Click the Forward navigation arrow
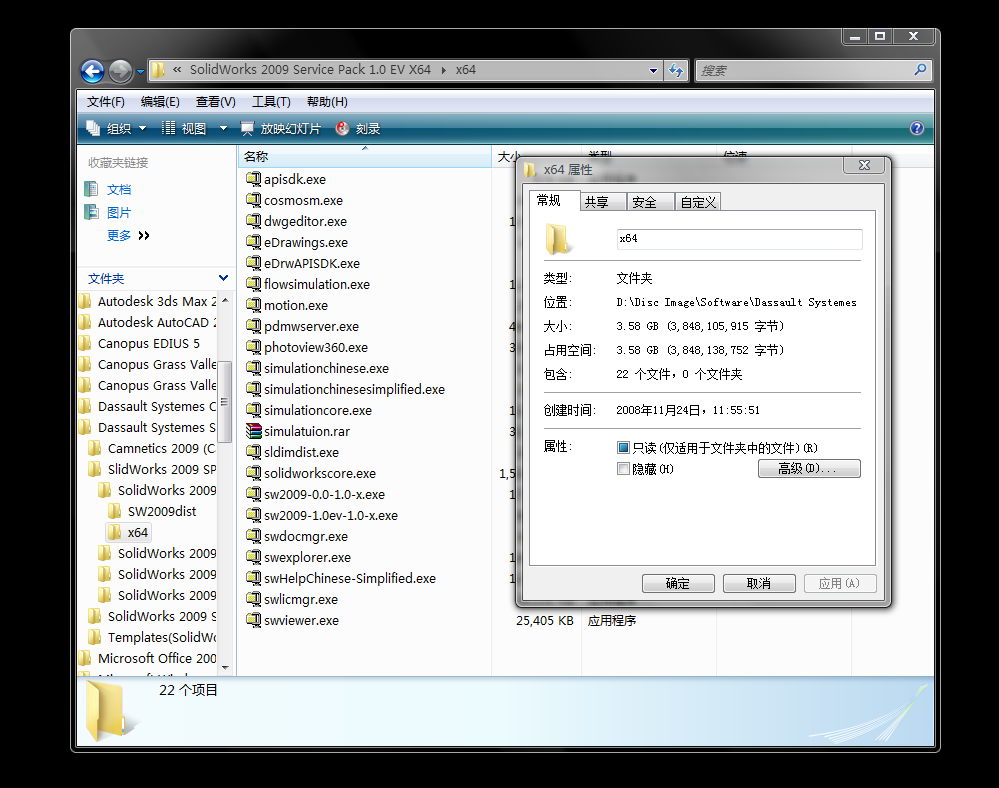 [120, 71]
